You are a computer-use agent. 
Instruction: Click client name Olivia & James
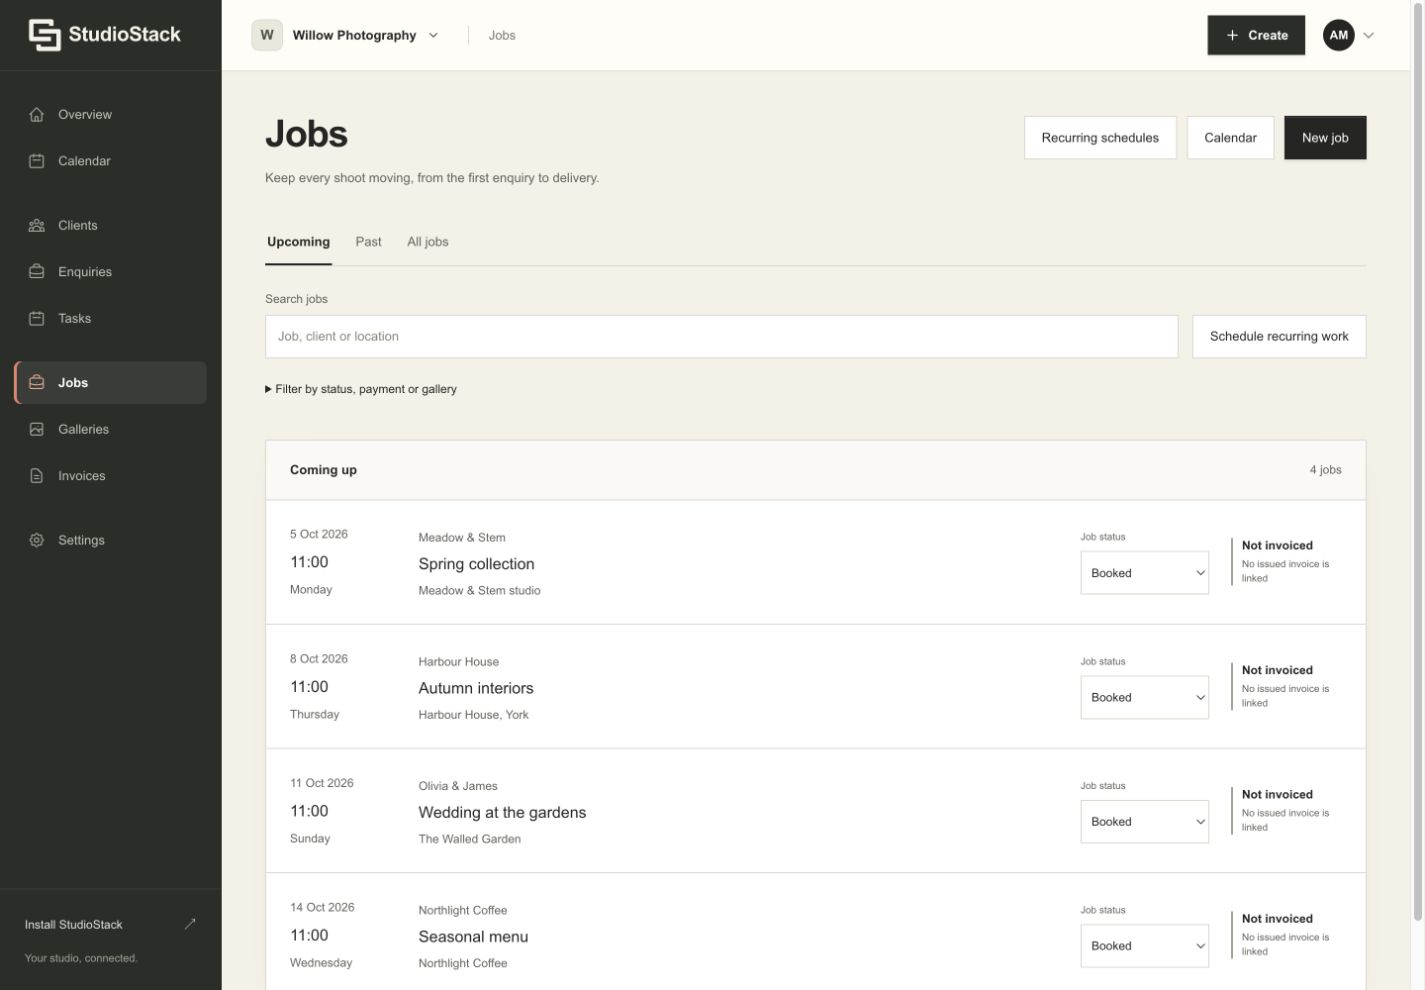coord(458,786)
